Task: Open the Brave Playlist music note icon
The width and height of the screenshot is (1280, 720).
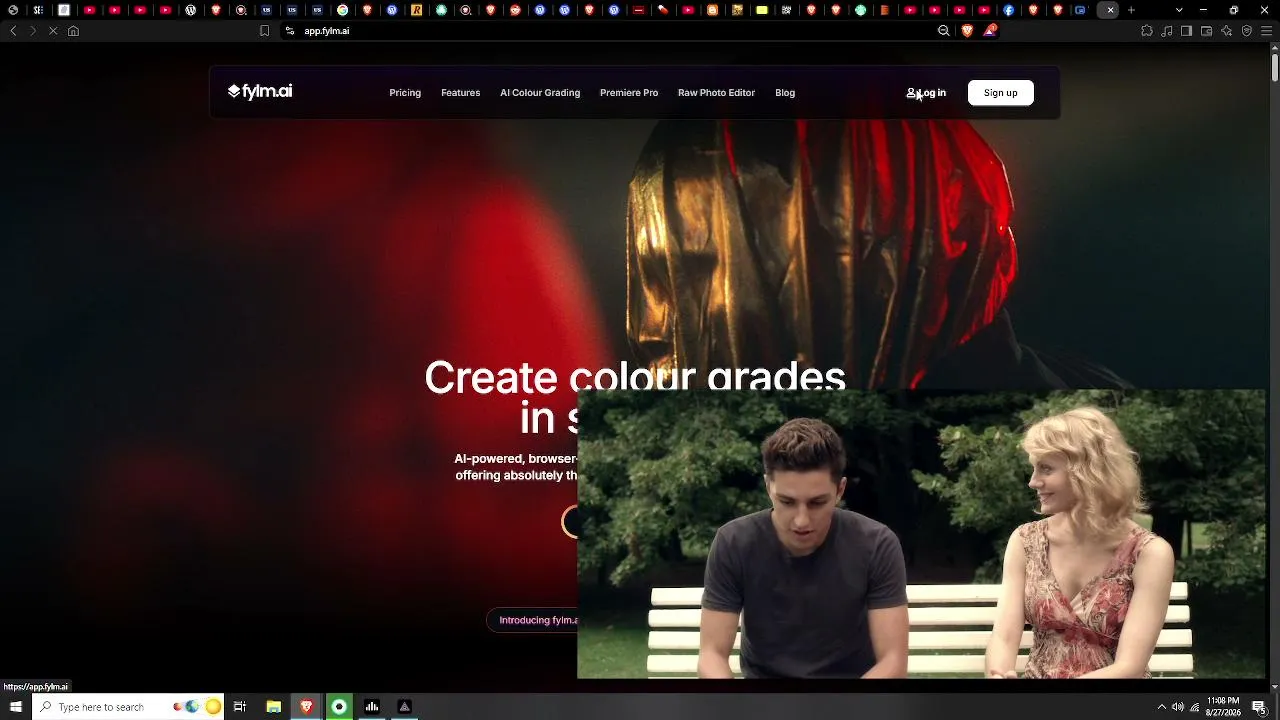Action: click(1167, 31)
